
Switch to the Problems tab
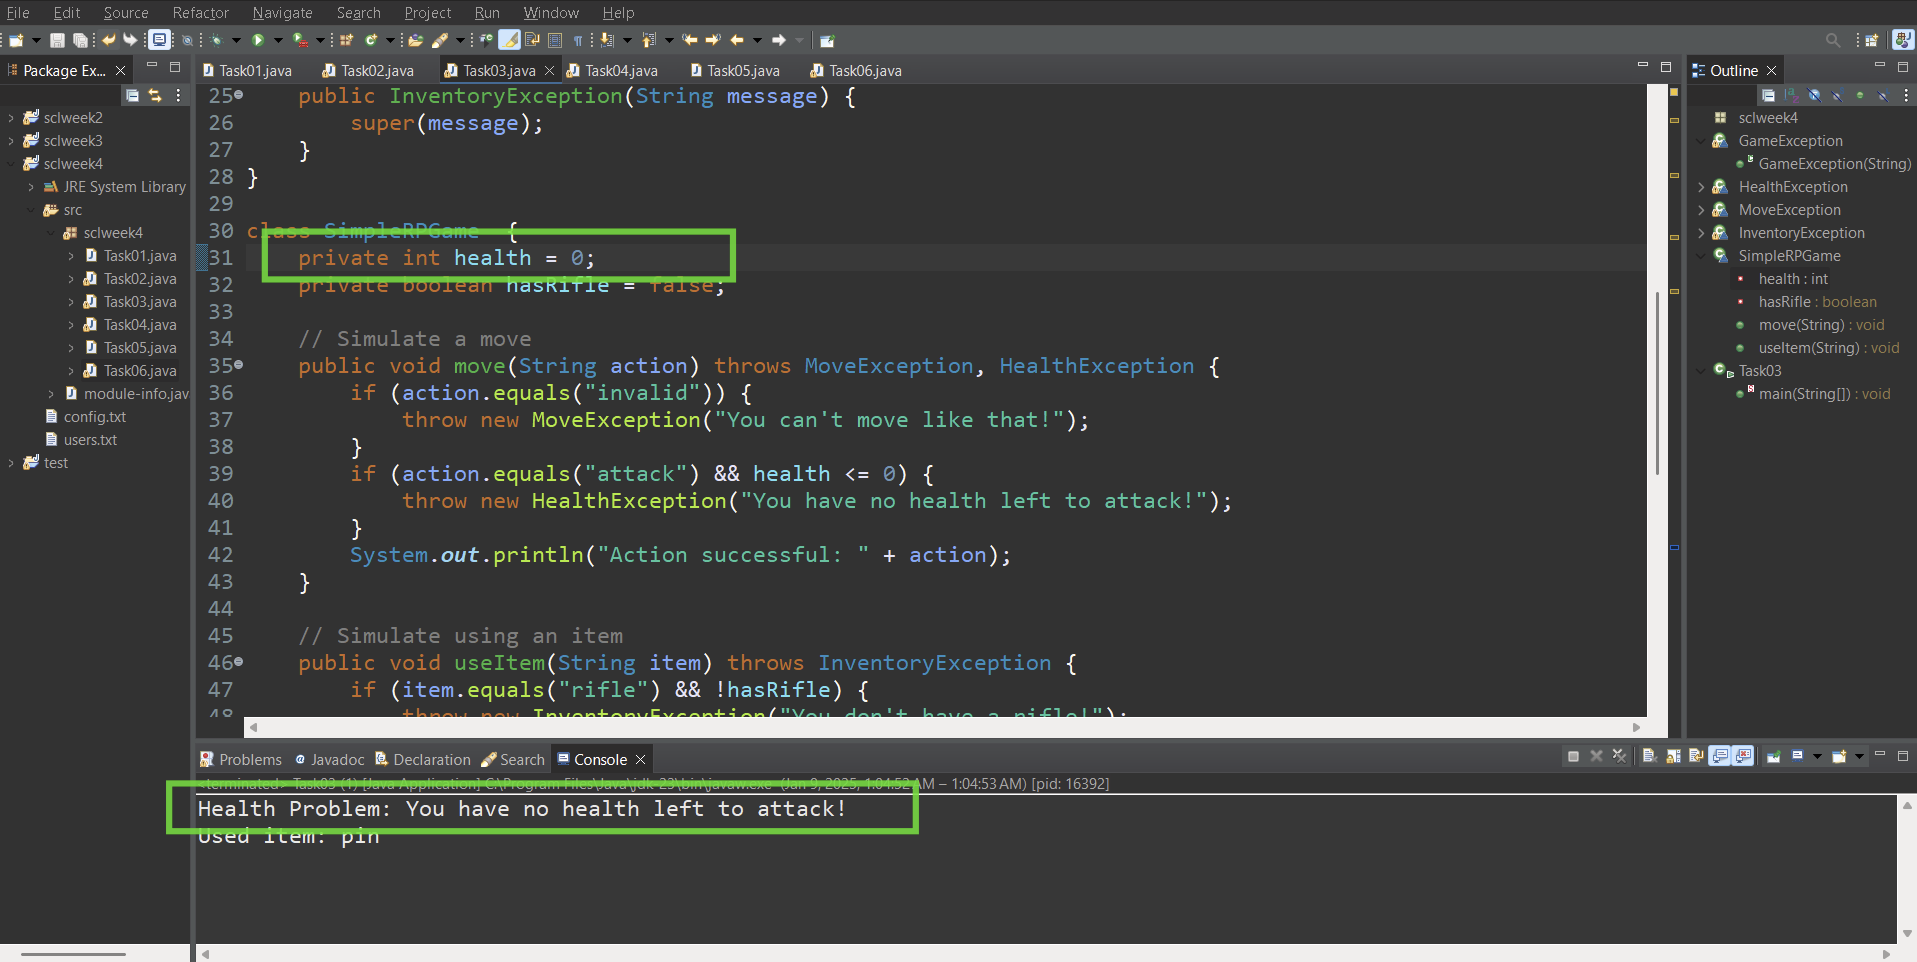(x=241, y=759)
